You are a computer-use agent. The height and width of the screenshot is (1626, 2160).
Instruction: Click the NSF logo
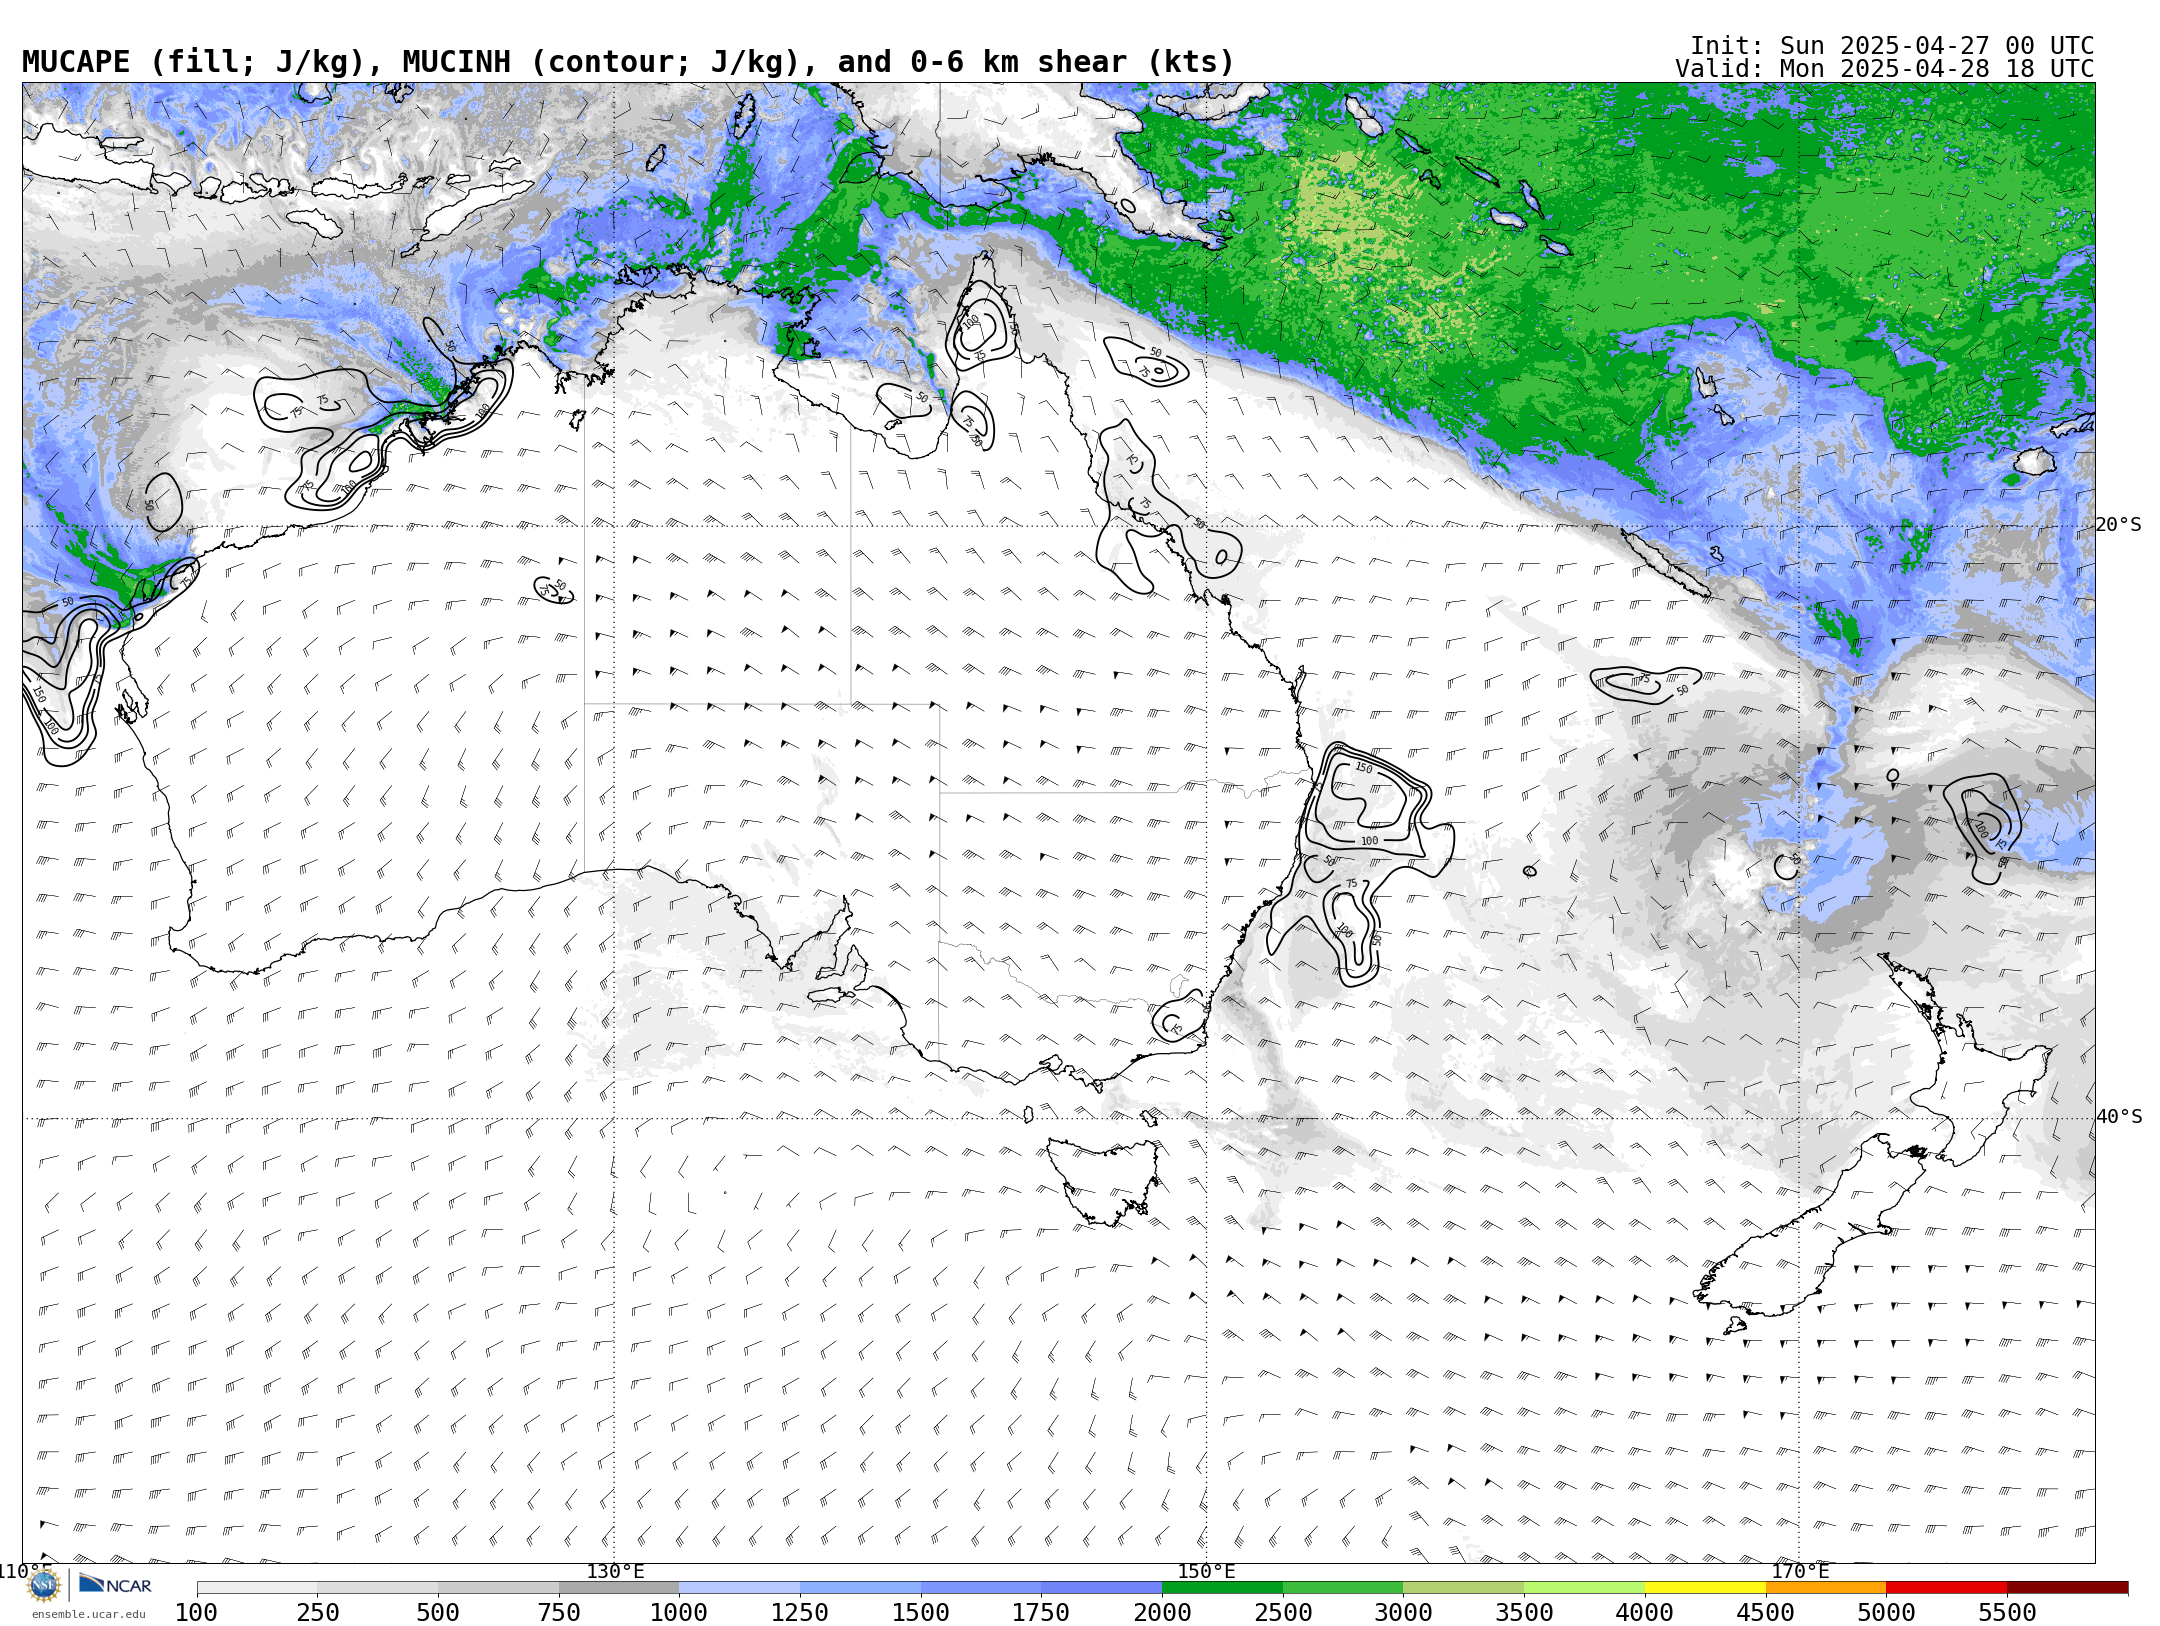44,1585
